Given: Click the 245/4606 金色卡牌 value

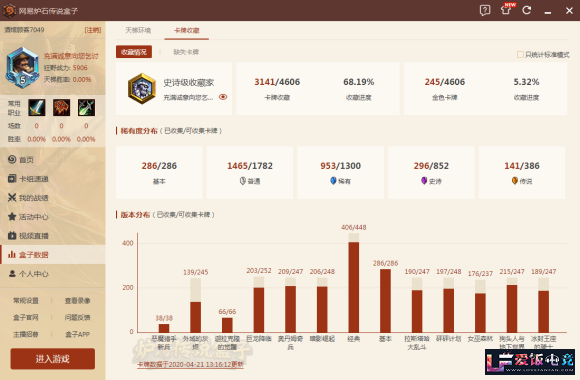Looking at the screenshot, I should tap(445, 82).
